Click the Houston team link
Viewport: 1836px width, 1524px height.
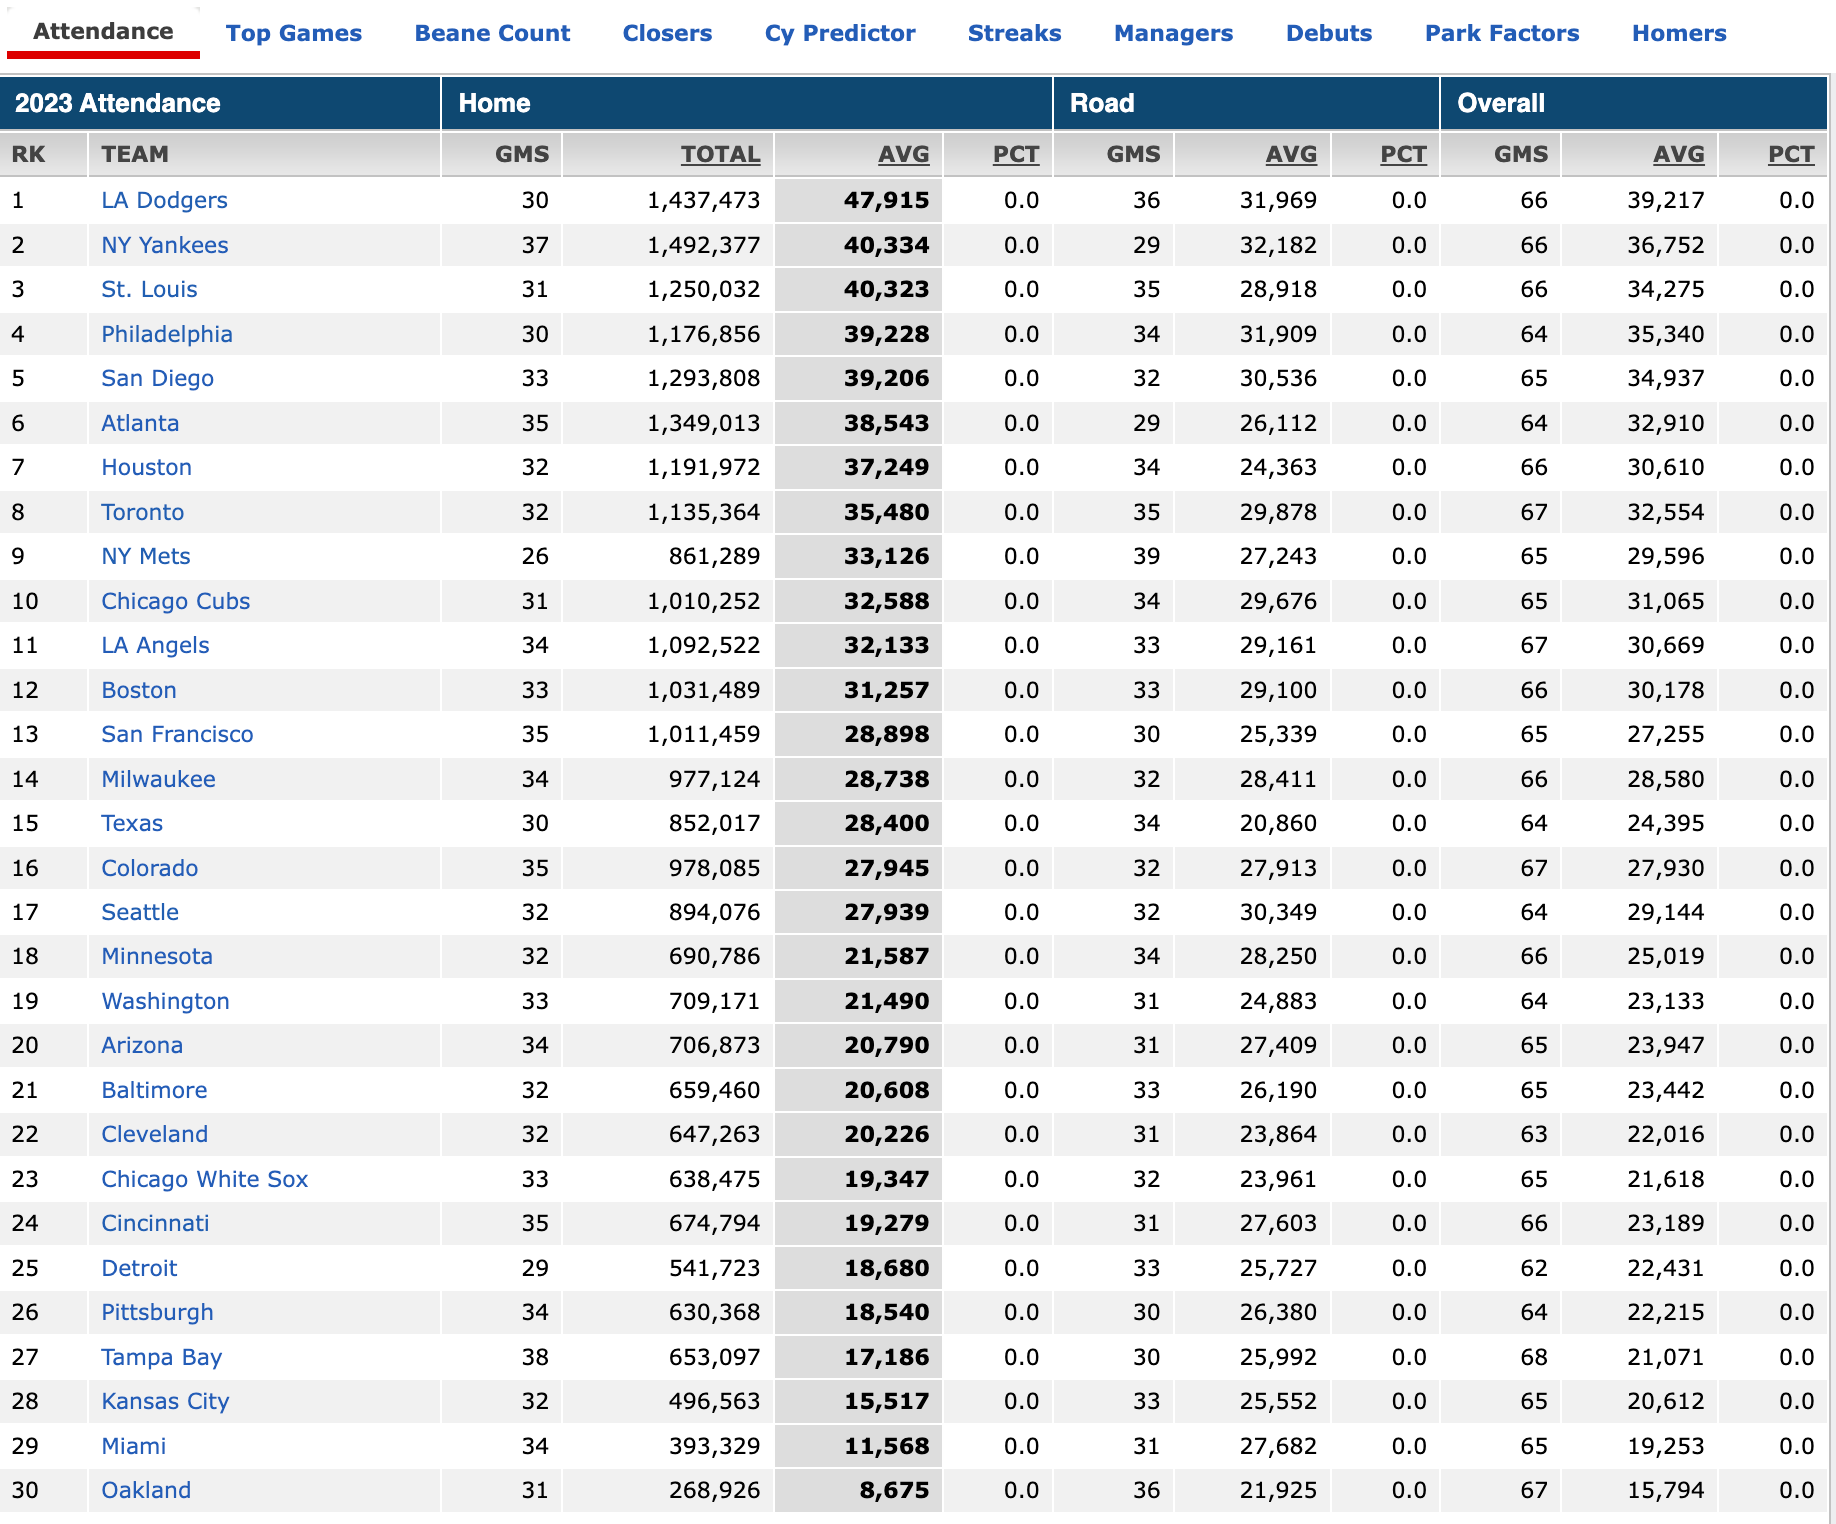146,467
